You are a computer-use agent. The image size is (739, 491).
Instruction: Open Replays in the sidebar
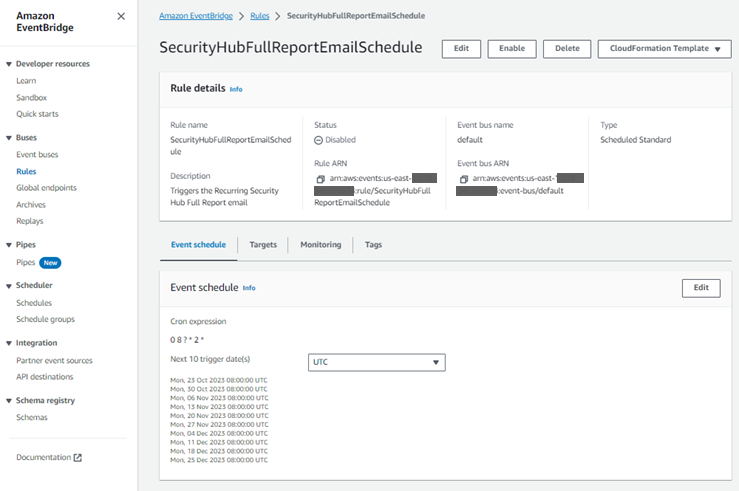30,221
